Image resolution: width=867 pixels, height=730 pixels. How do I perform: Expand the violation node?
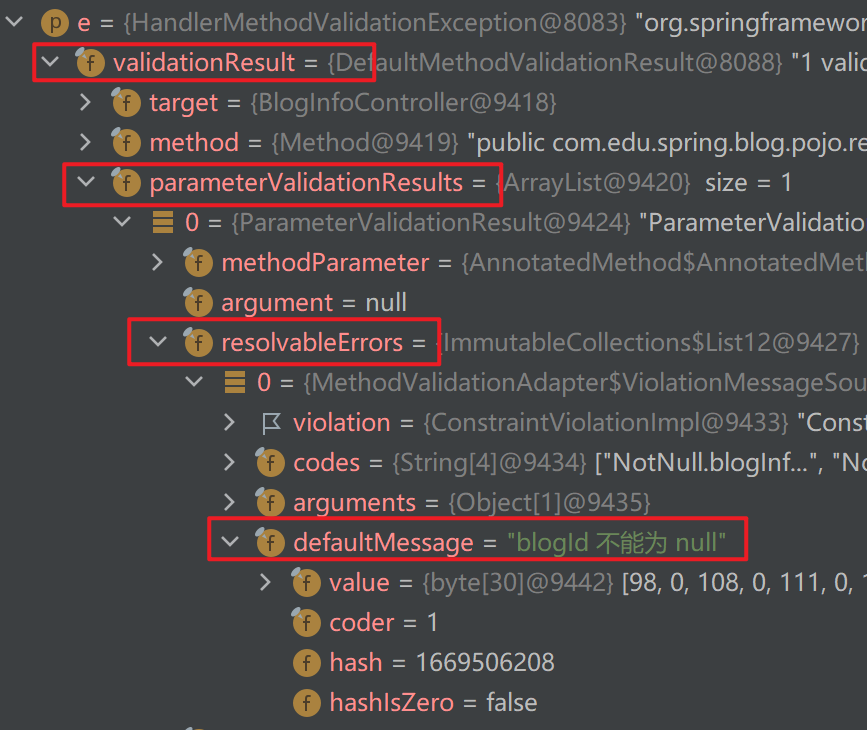click(x=229, y=423)
